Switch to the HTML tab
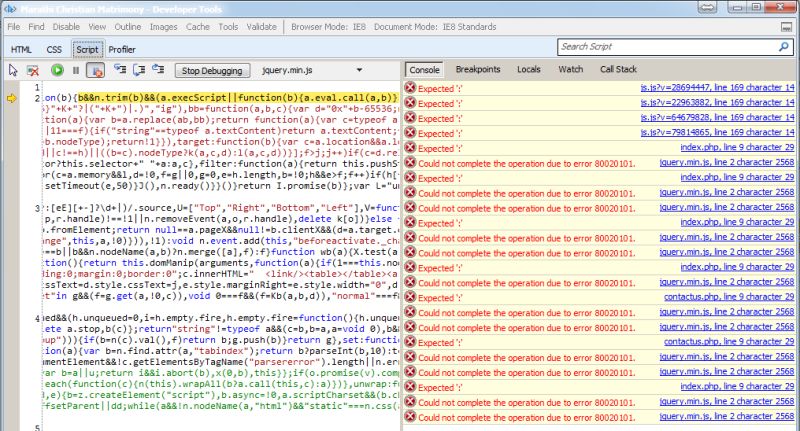The image size is (800, 431). click(x=21, y=49)
